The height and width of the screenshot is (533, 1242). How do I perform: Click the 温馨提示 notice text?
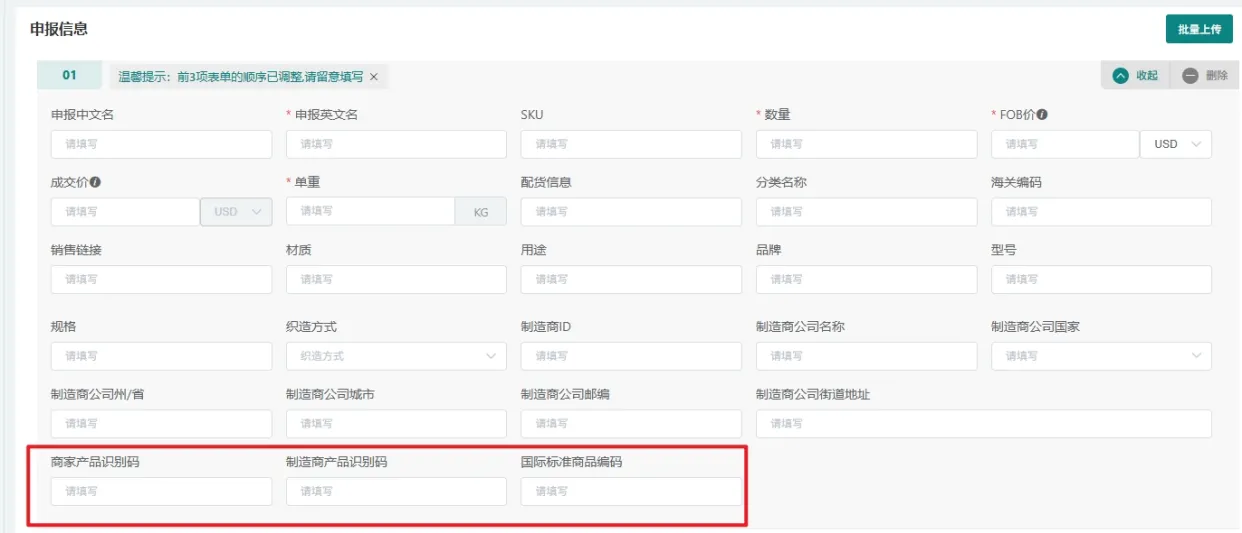[241, 76]
